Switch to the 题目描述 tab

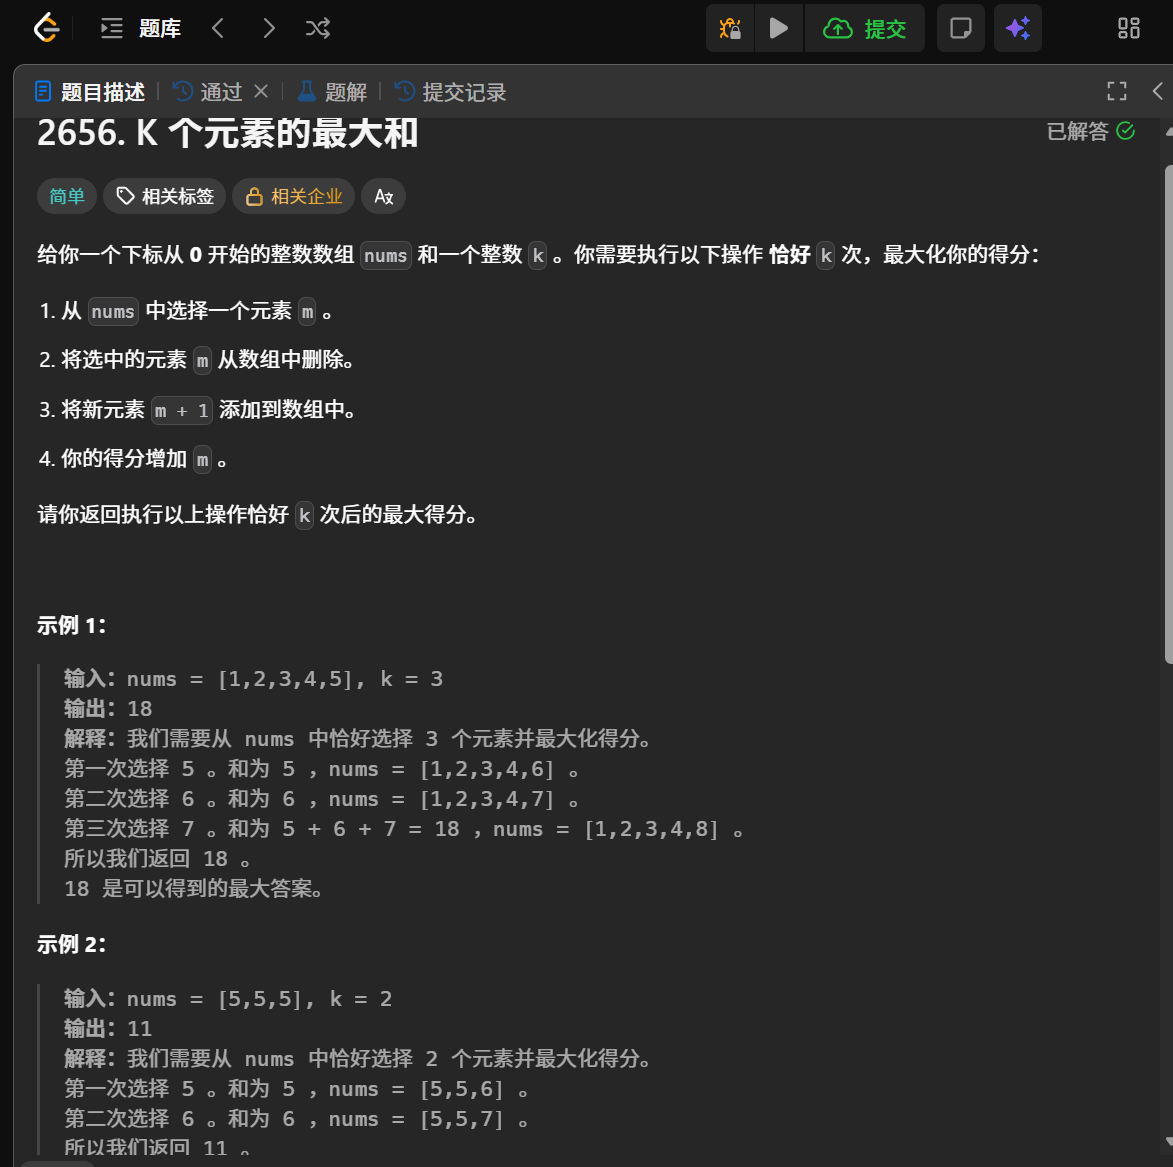pos(90,92)
